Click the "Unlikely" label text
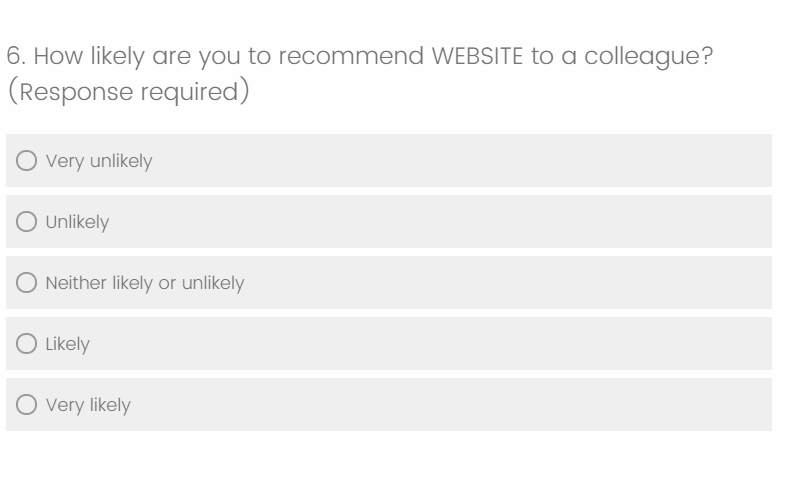This screenshot has width=789, height=485. click(77, 222)
